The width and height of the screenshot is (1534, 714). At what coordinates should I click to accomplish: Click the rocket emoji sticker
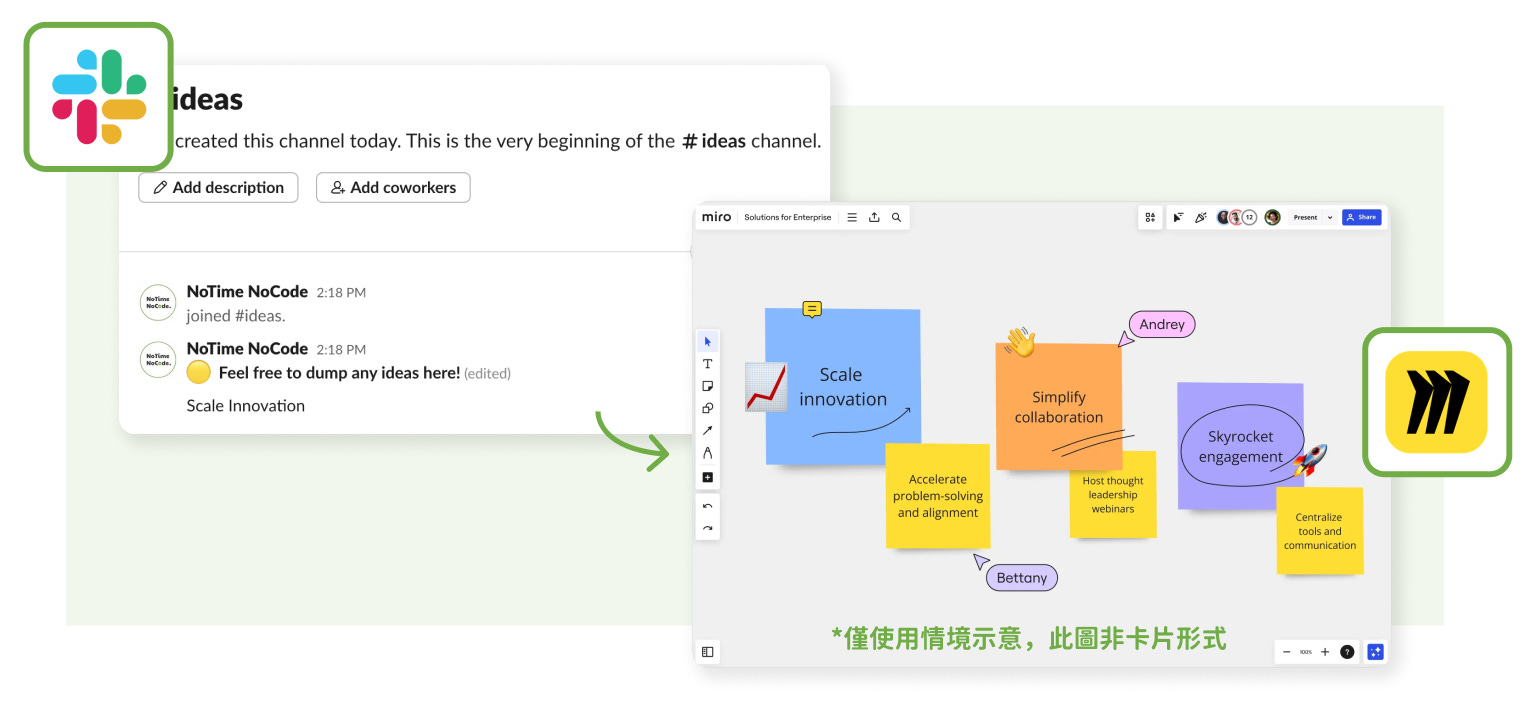click(x=1309, y=462)
